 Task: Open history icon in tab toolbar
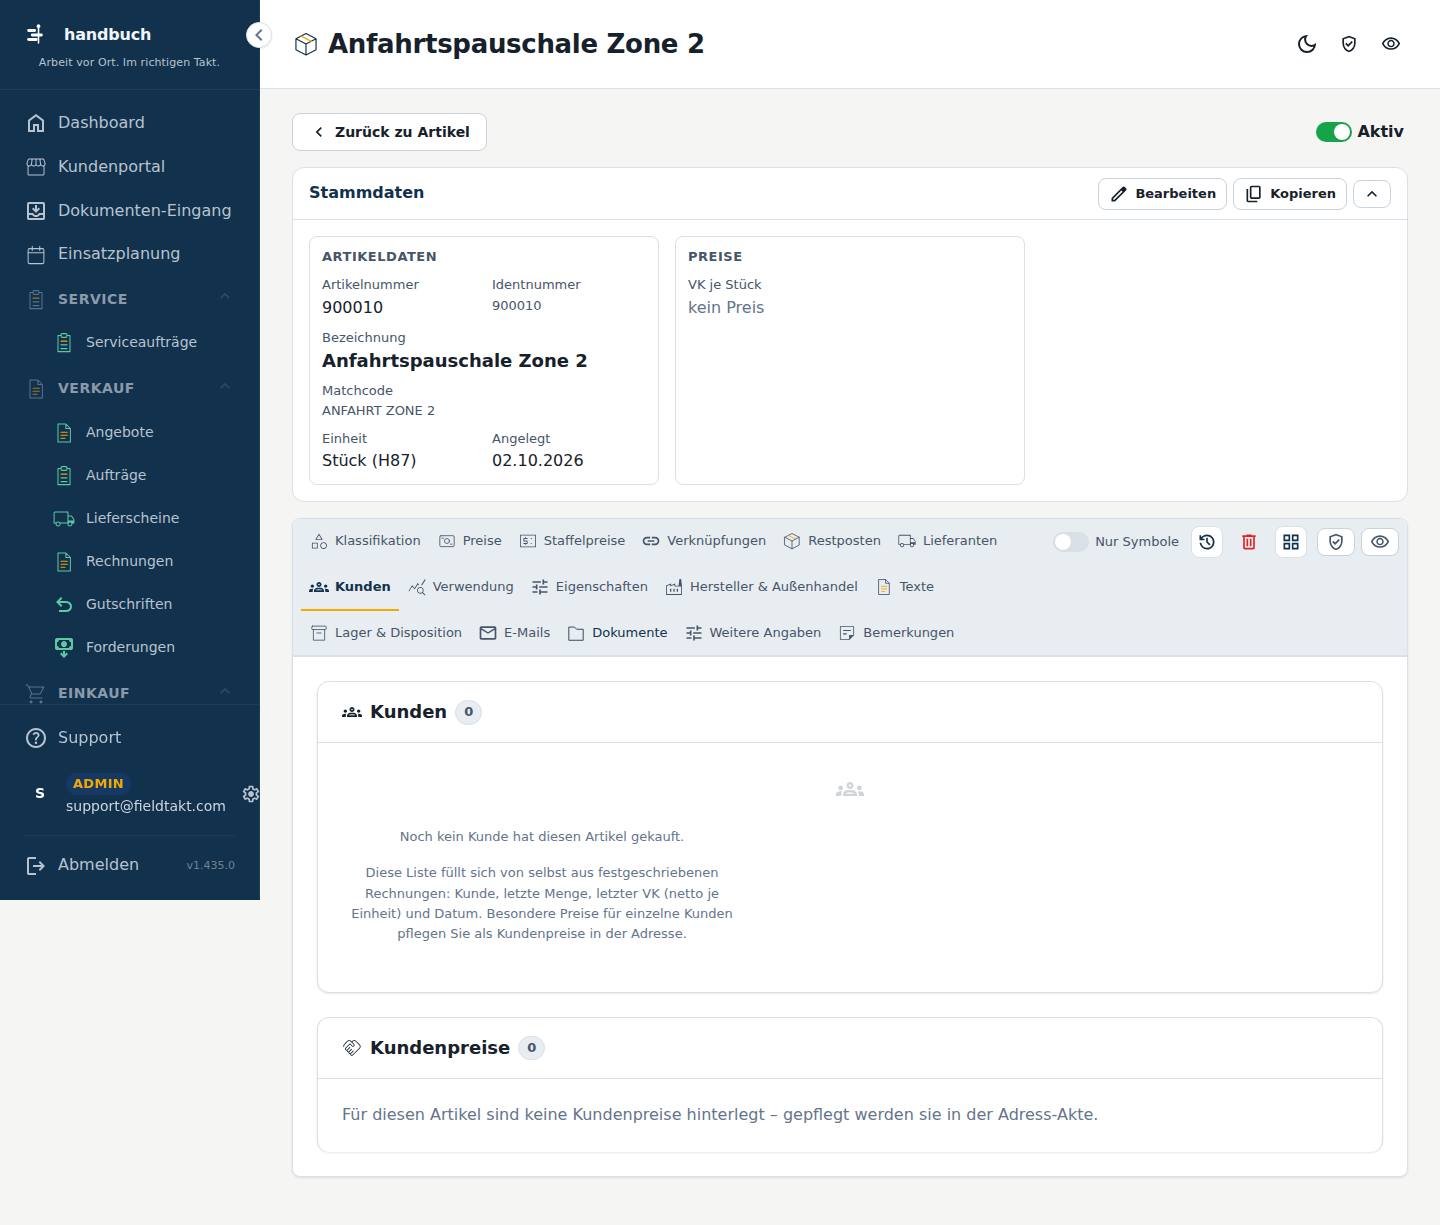[1207, 542]
